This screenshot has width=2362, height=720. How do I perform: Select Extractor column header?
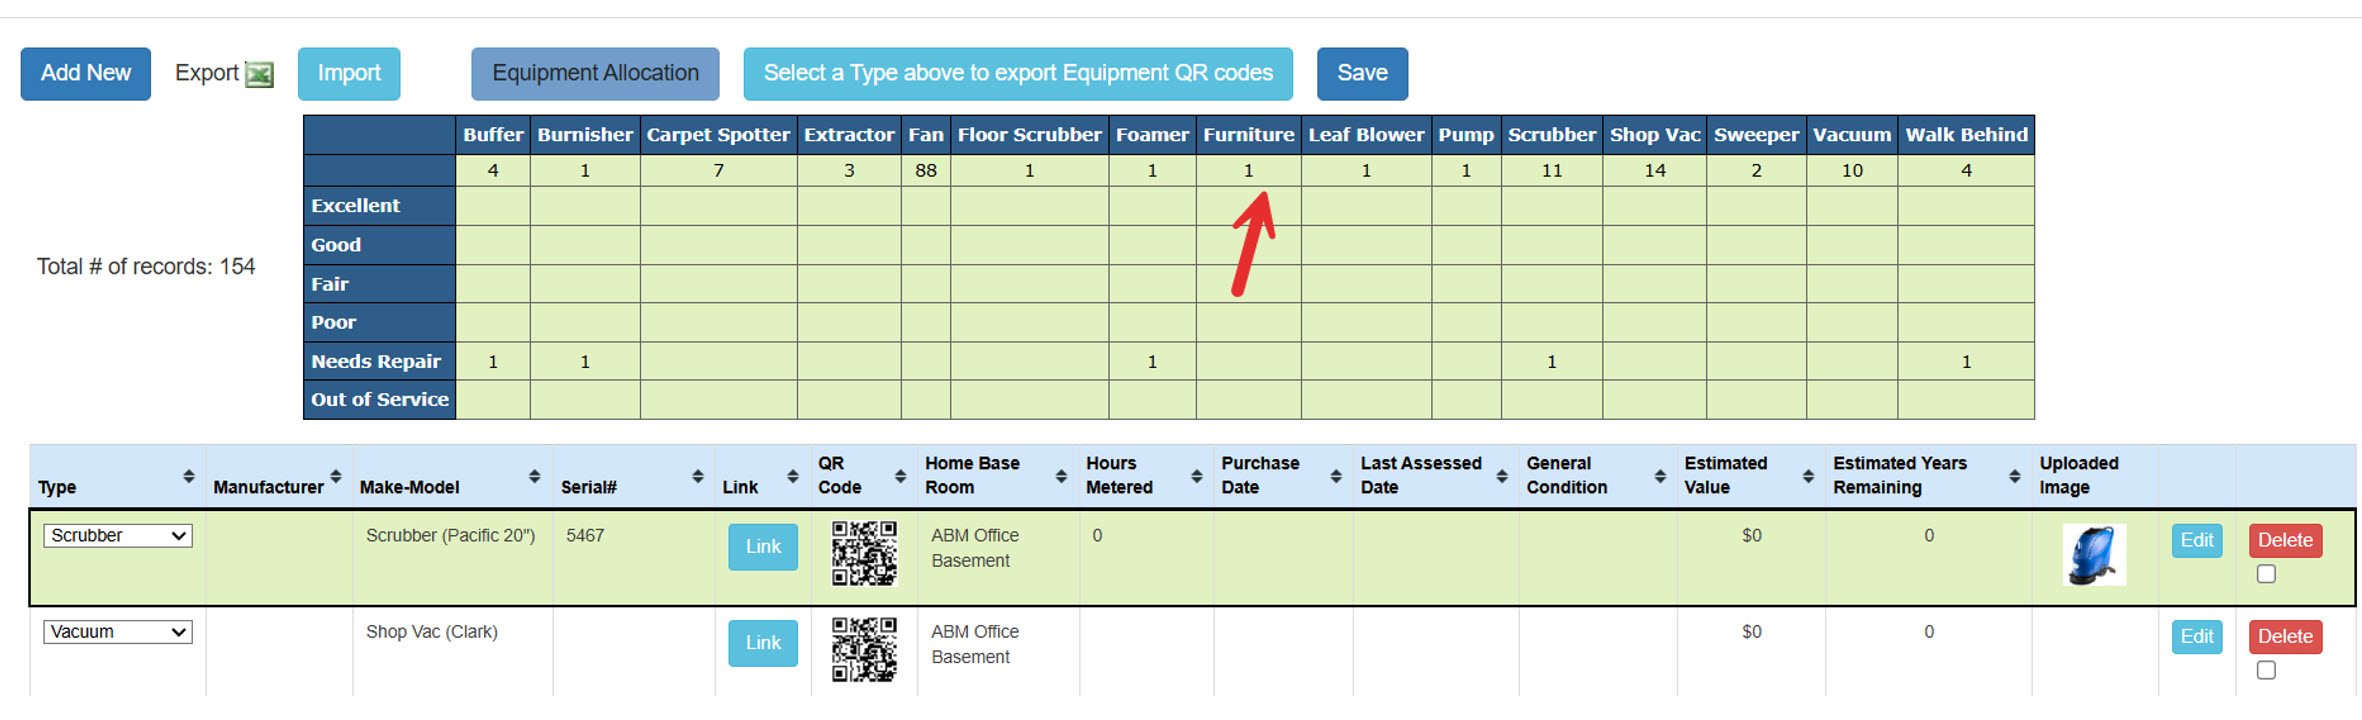[x=849, y=135]
